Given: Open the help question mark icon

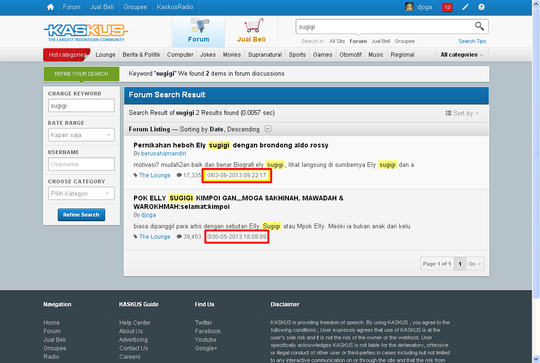Looking at the screenshot, I should click(x=481, y=7).
